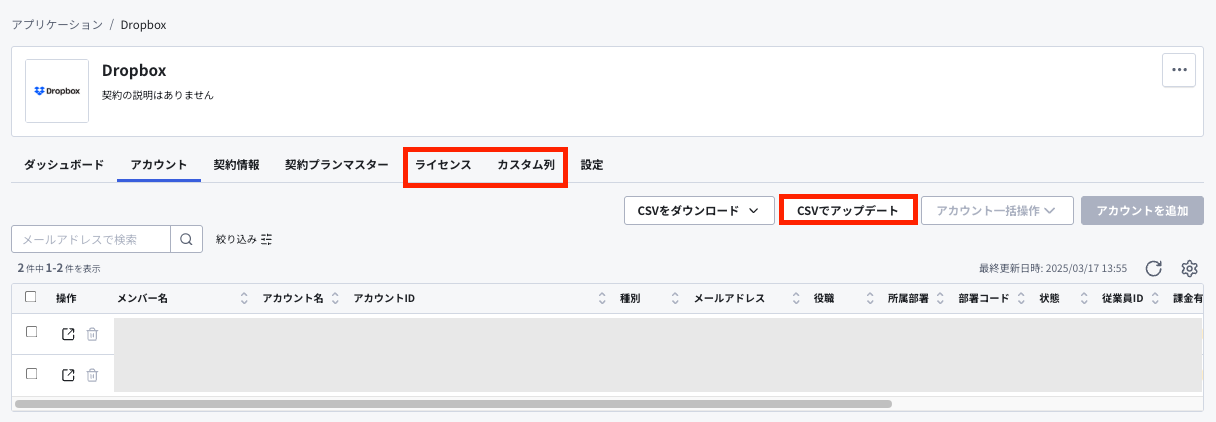1216x422 pixels.
Task: Tick the second row checkbox
Action: coord(31,373)
